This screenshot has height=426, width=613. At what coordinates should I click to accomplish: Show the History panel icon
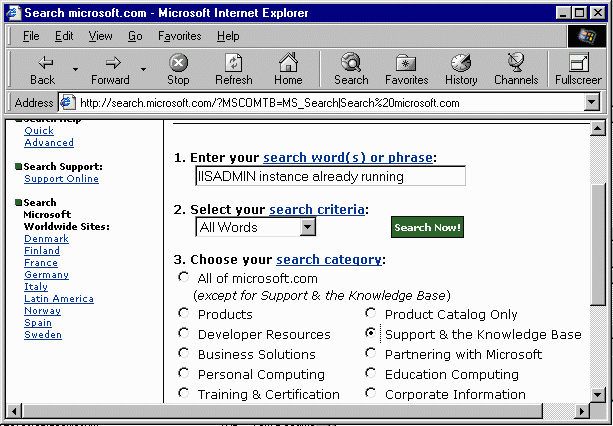pyautogui.click(x=461, y=62)
